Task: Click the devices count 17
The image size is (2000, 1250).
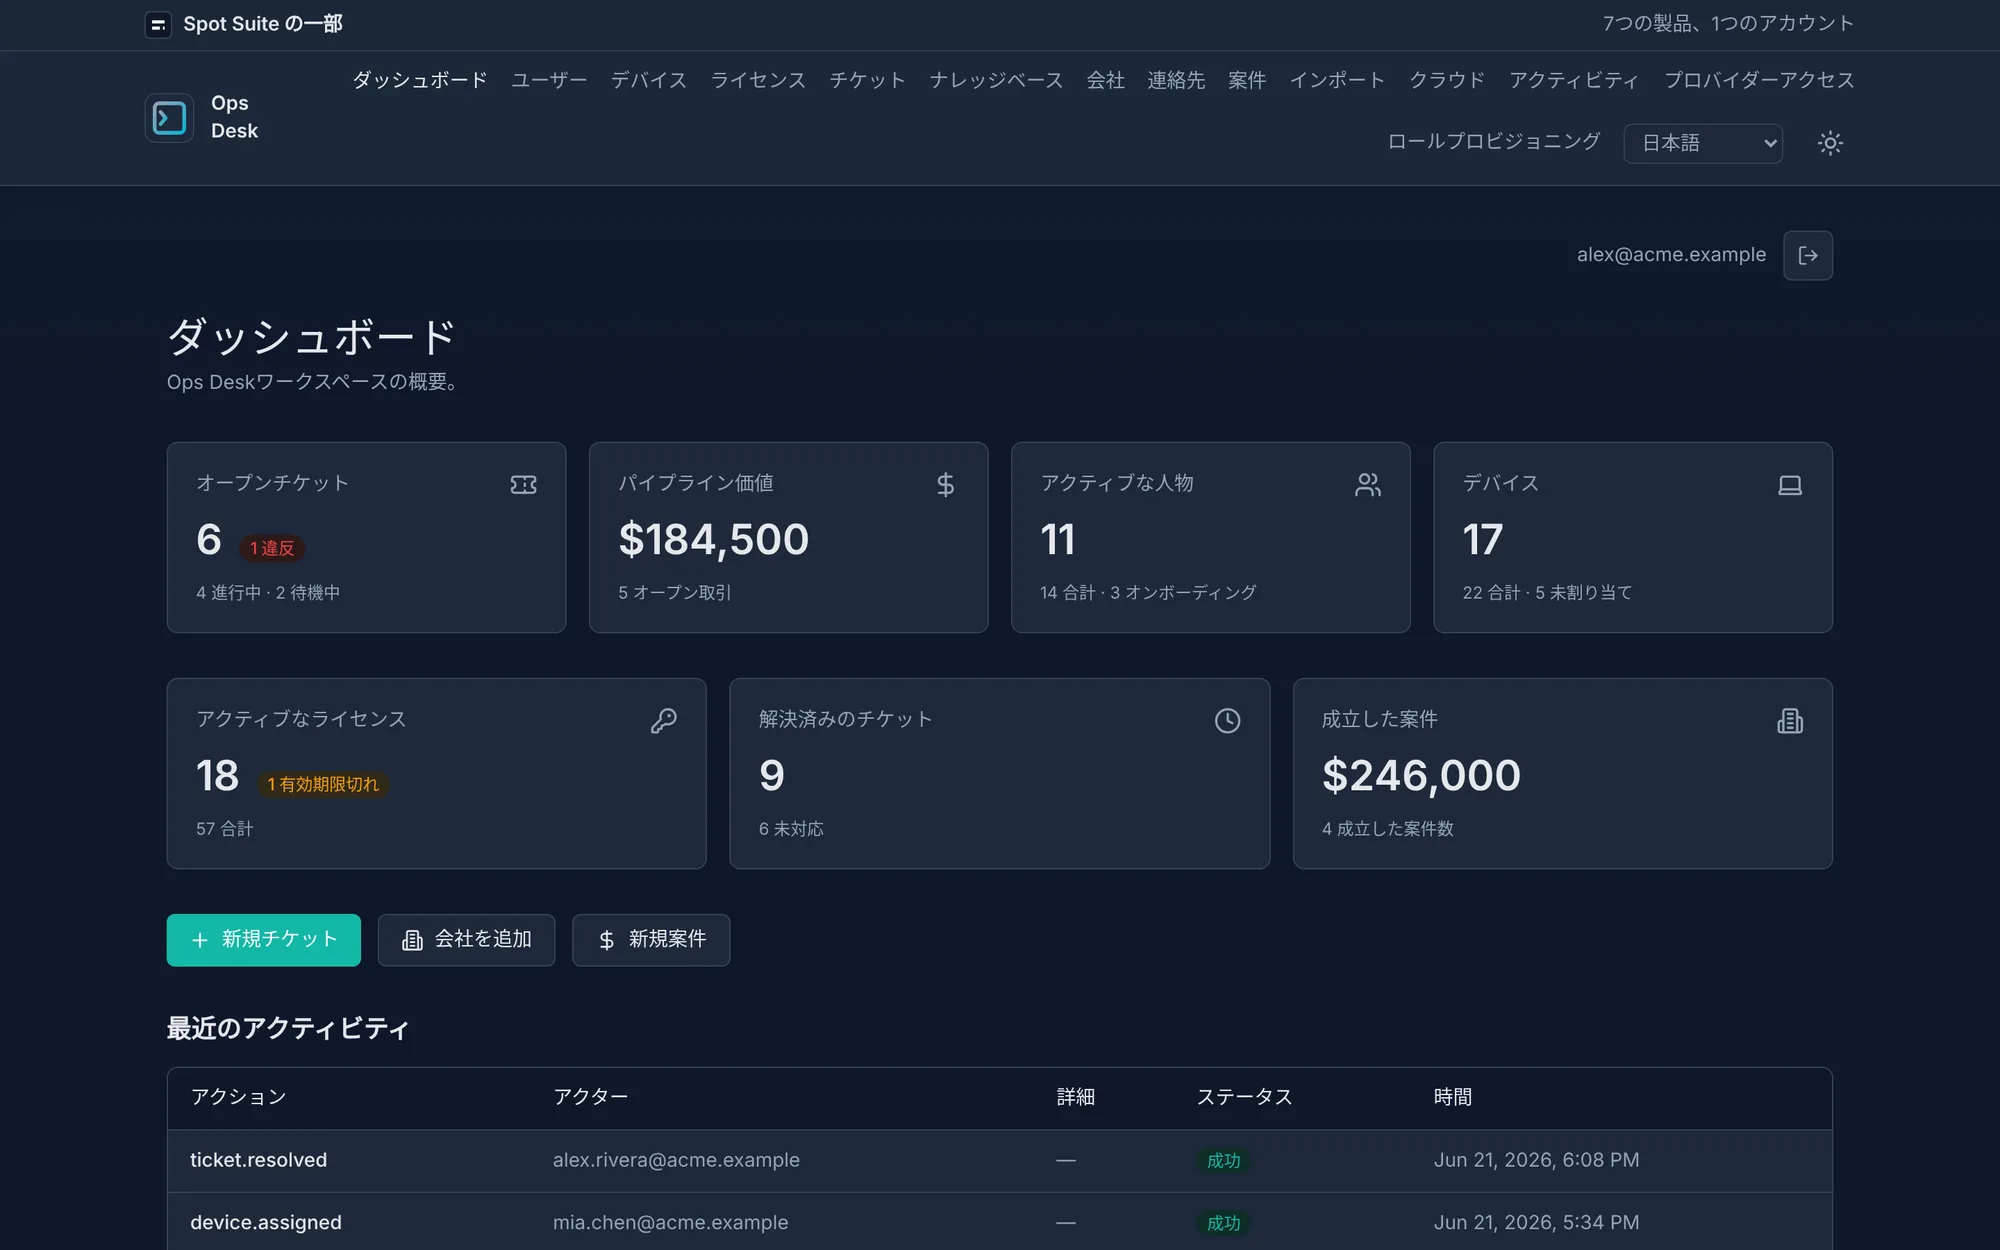Action: click(1482, 540)
